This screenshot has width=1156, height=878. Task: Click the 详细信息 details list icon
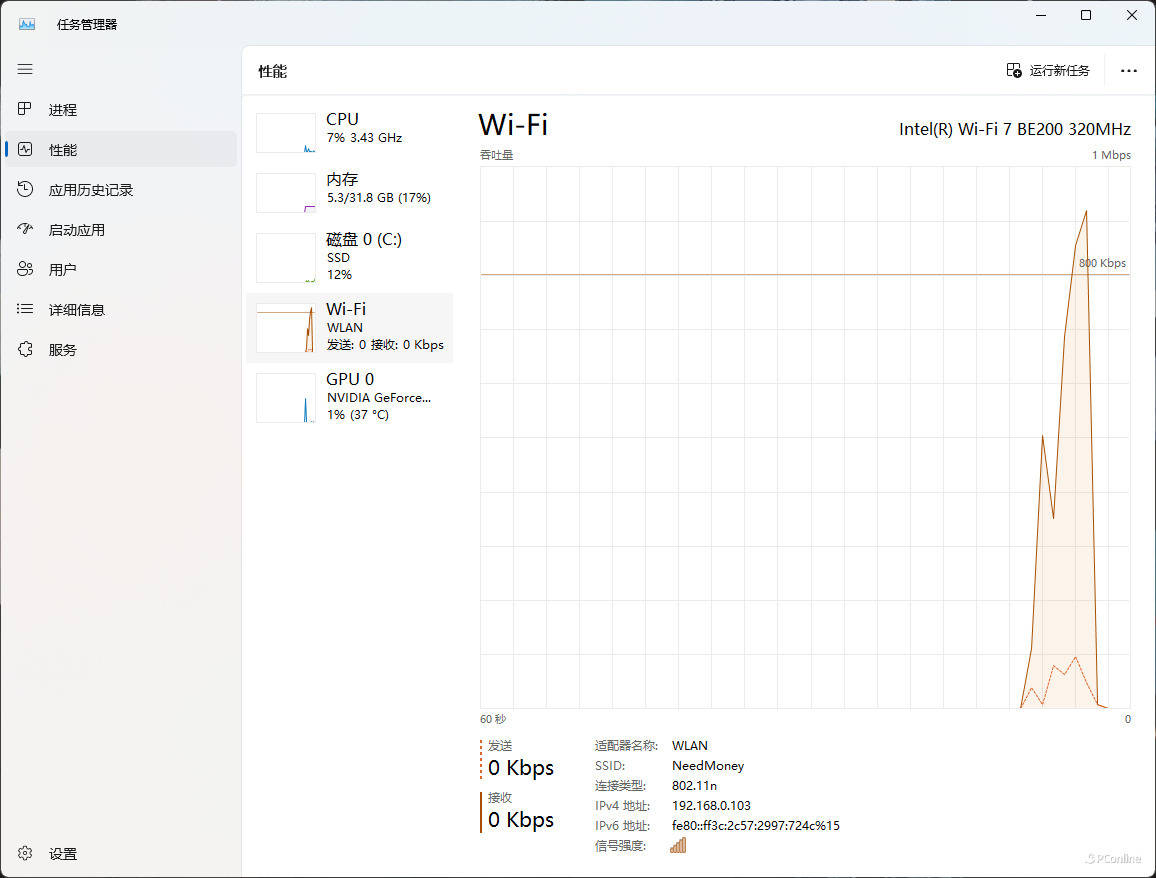(26, 309)
